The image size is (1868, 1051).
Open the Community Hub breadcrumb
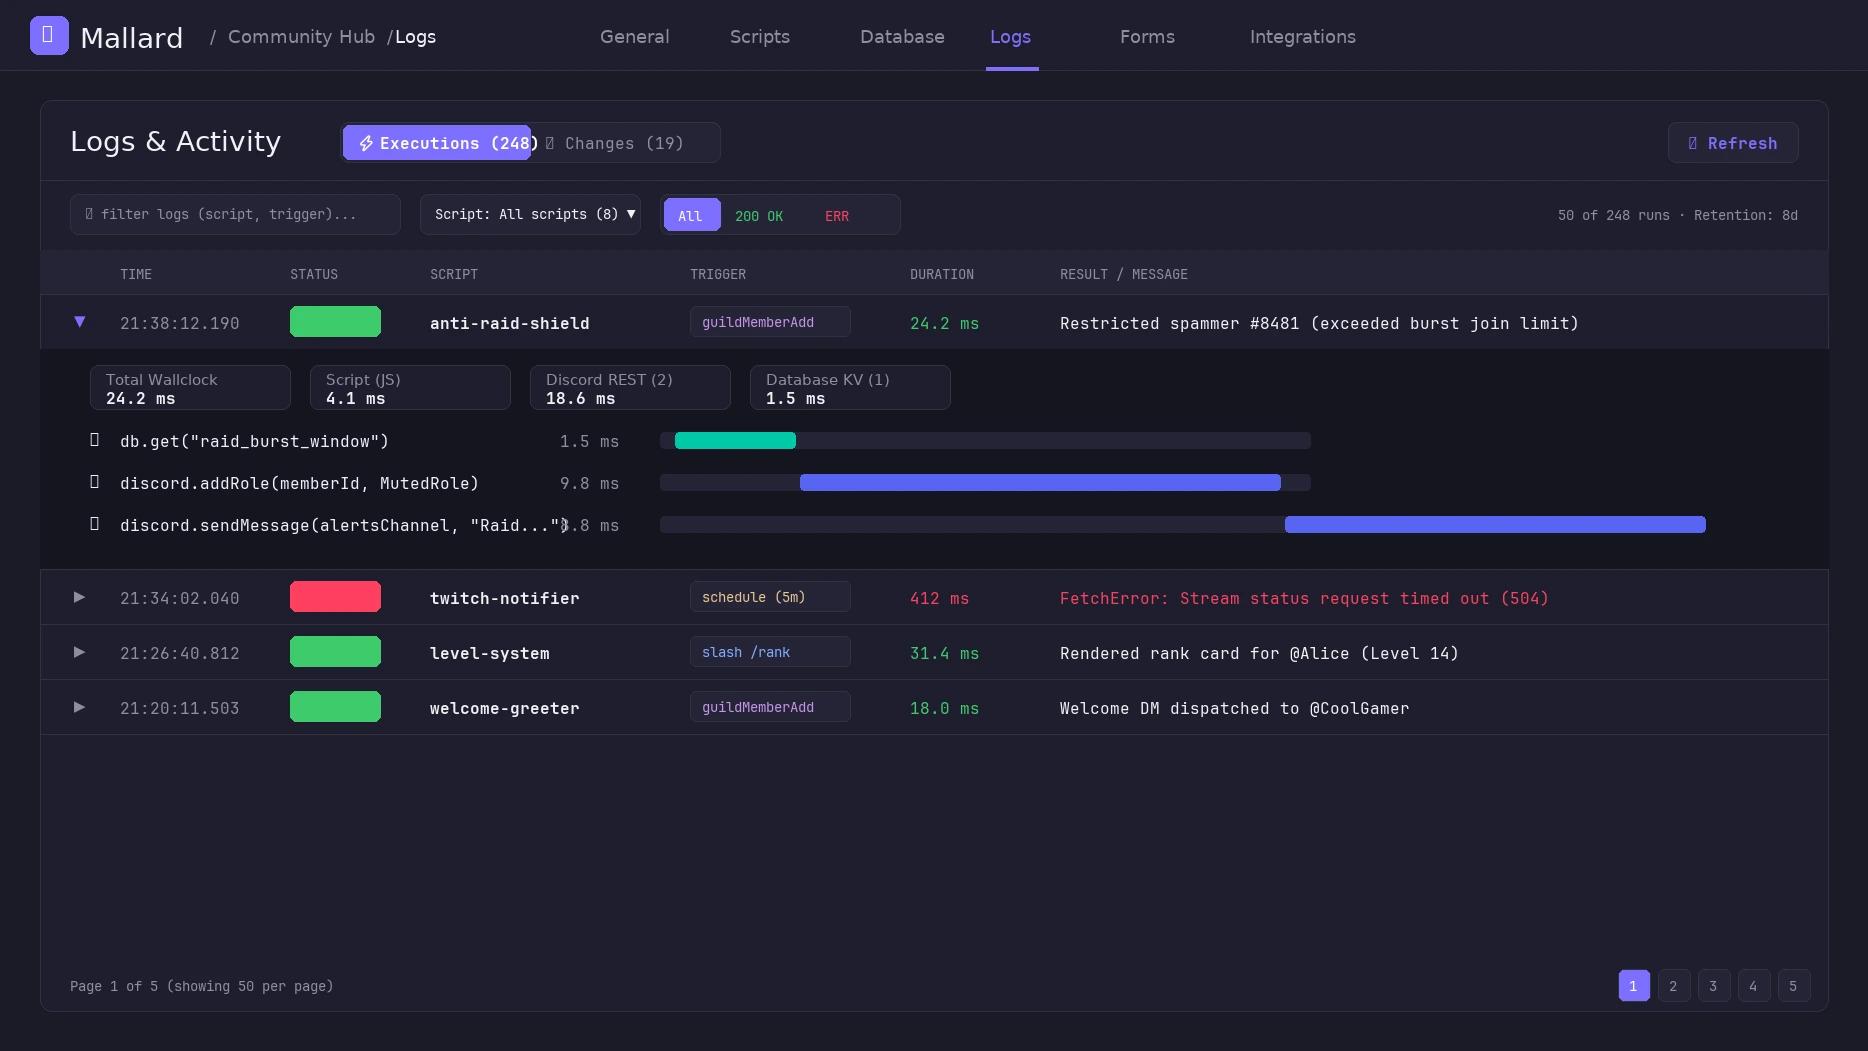(301, 37)
